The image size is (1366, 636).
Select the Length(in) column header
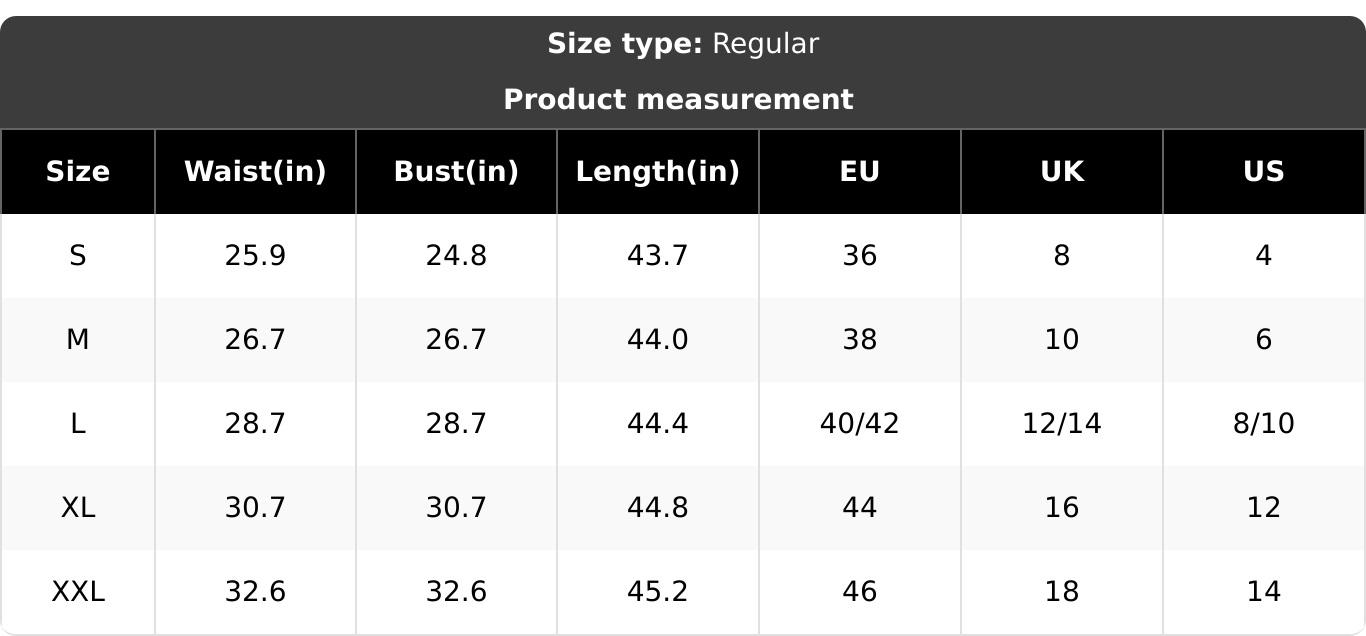[x=658, y=172]
